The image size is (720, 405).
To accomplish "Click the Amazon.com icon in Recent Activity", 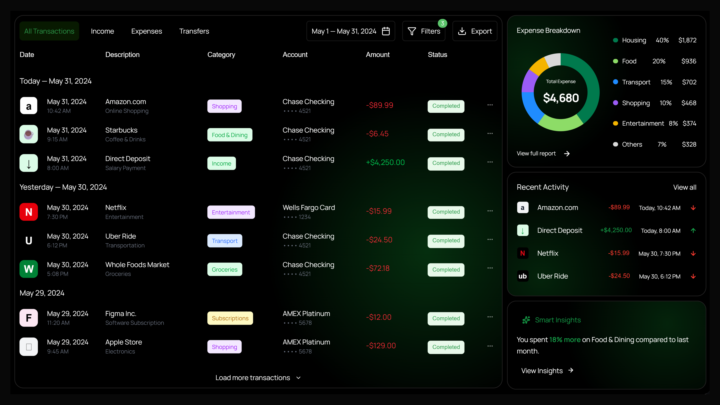I will [523, 208].
